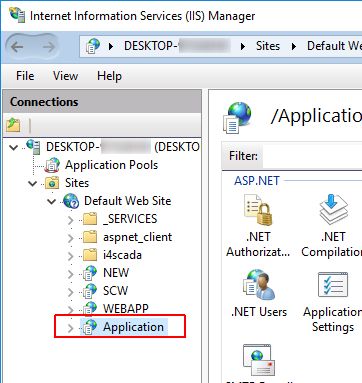Select the DESKTOP server label in tree
The height and width of the screenshot is (383, 362).
coord(122,147)
